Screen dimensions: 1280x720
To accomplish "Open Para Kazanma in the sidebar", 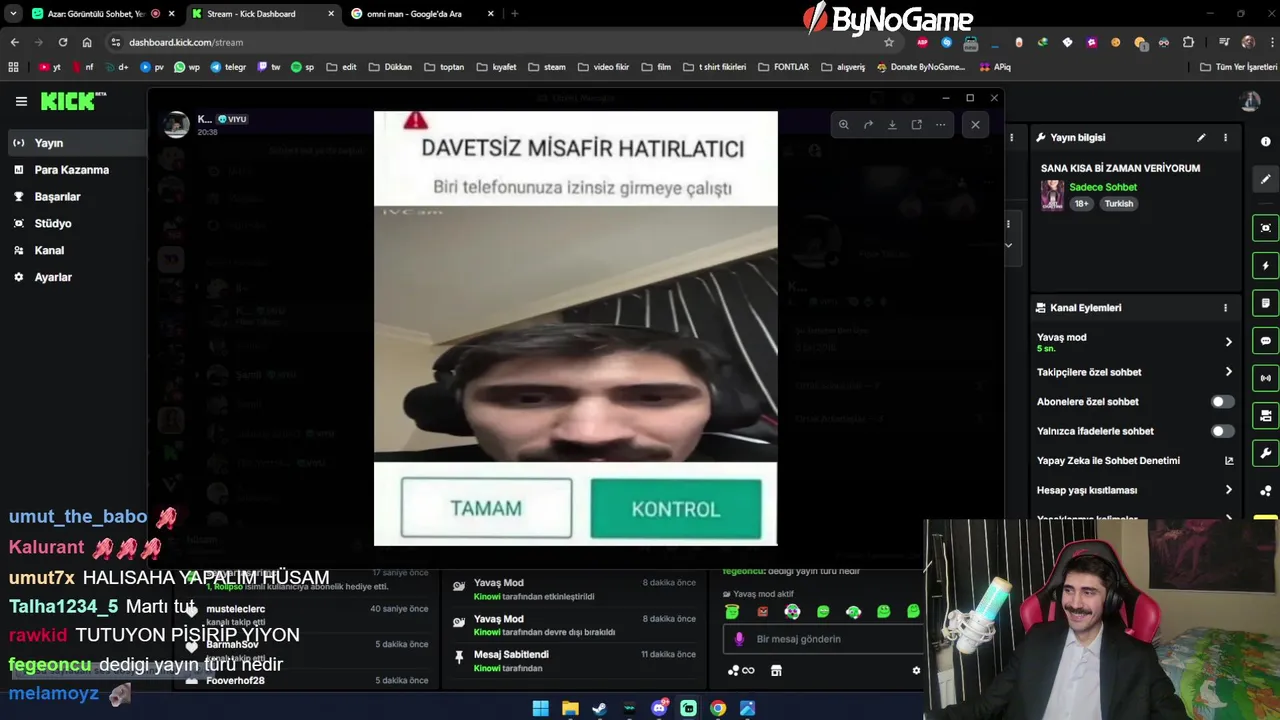I will click(73, 170).
